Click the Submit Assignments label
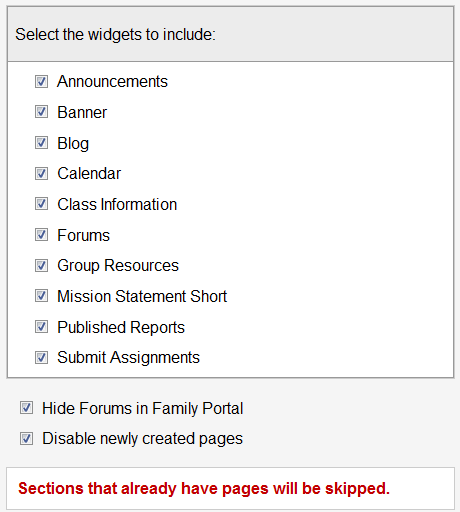This screenshot has width=460, height=512. (x=128, y=358)
